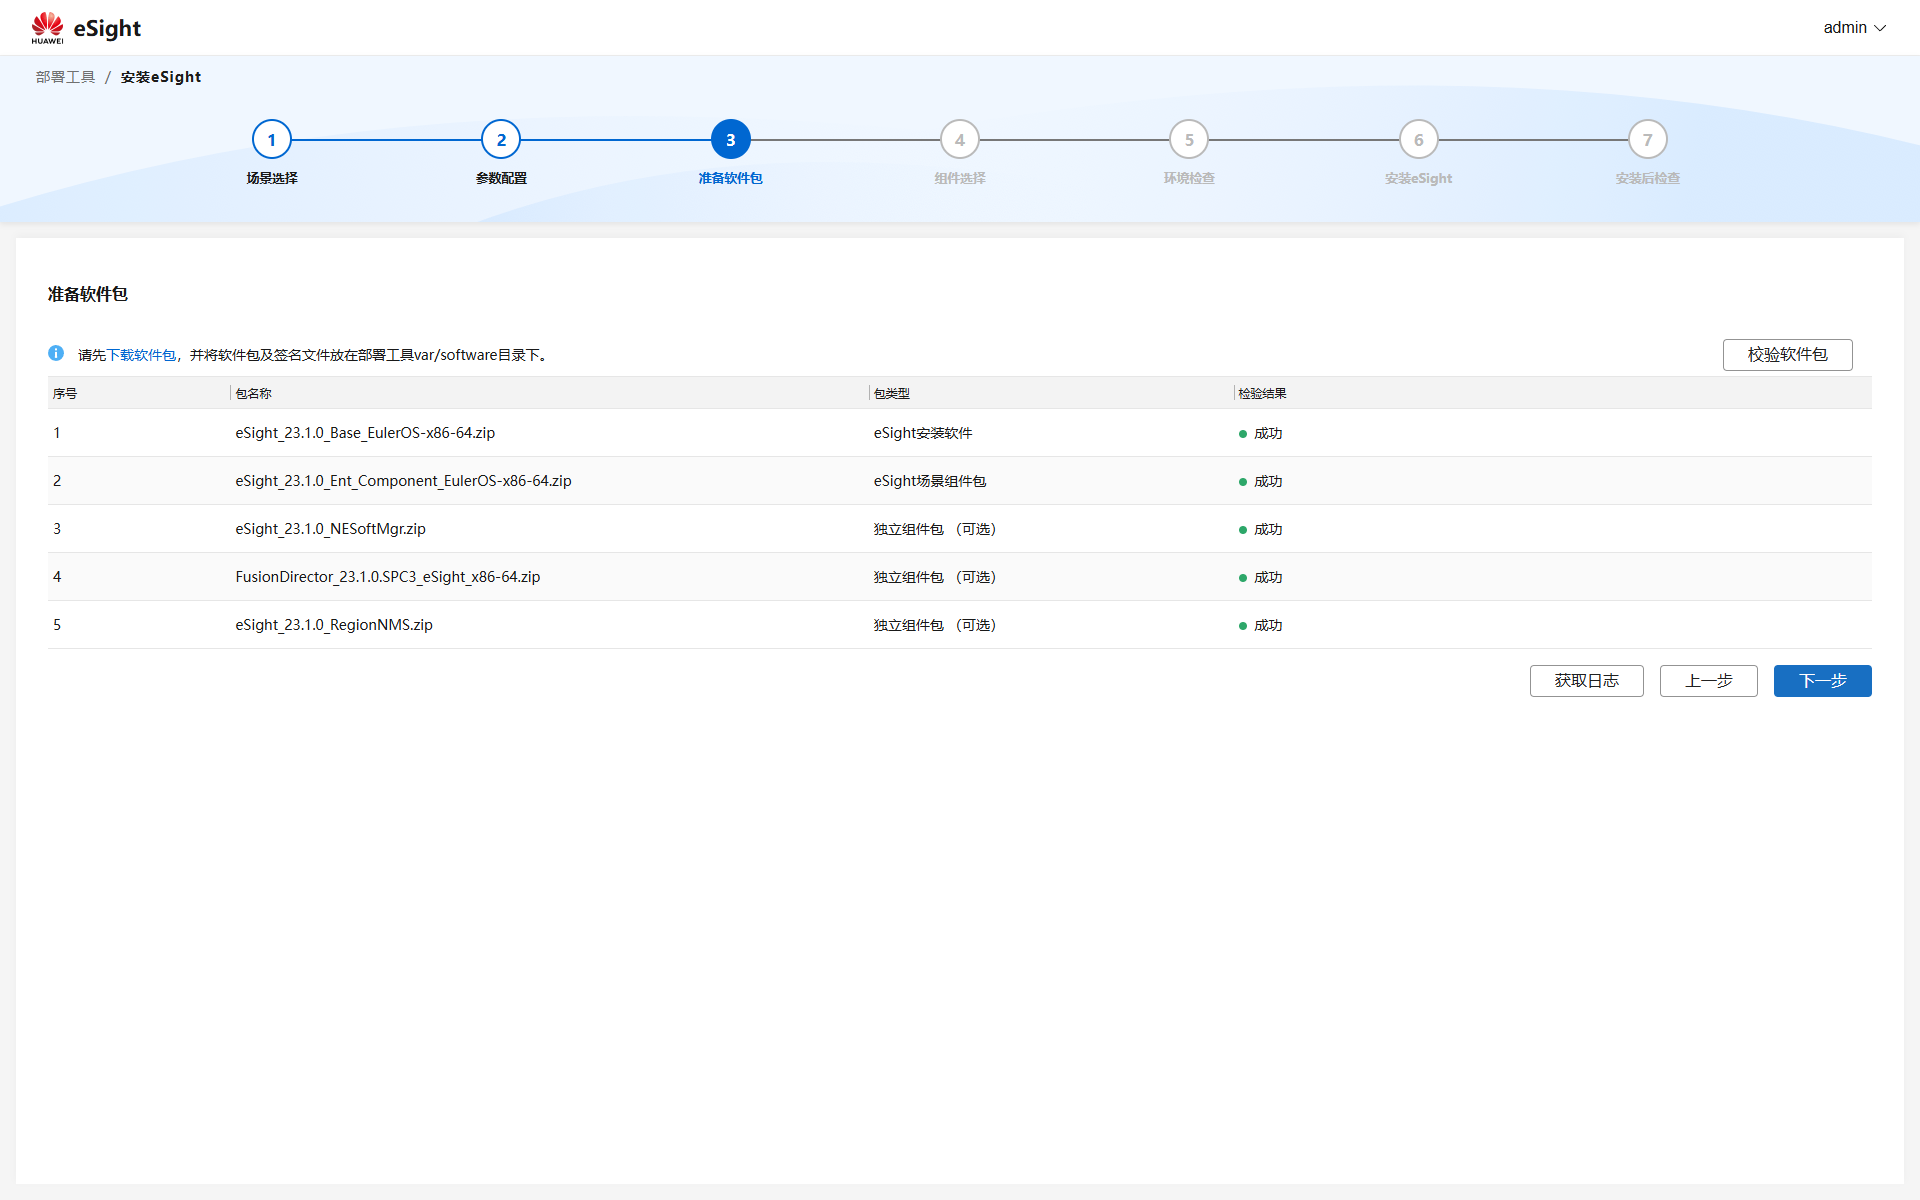Select the eSight_23.1.0_NESoftMgr.zip row

[x=330, y=529]
